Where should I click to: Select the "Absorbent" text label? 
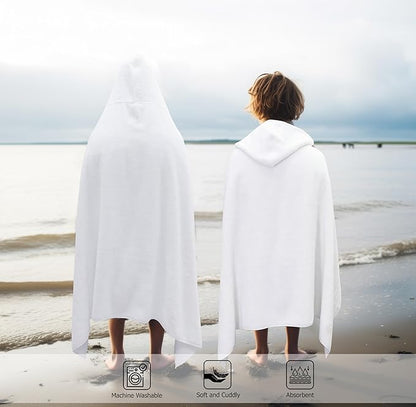tap(300, 395)
